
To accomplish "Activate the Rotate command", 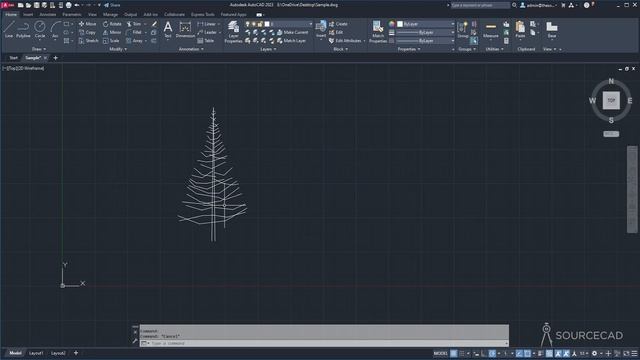I will point(112,24).
